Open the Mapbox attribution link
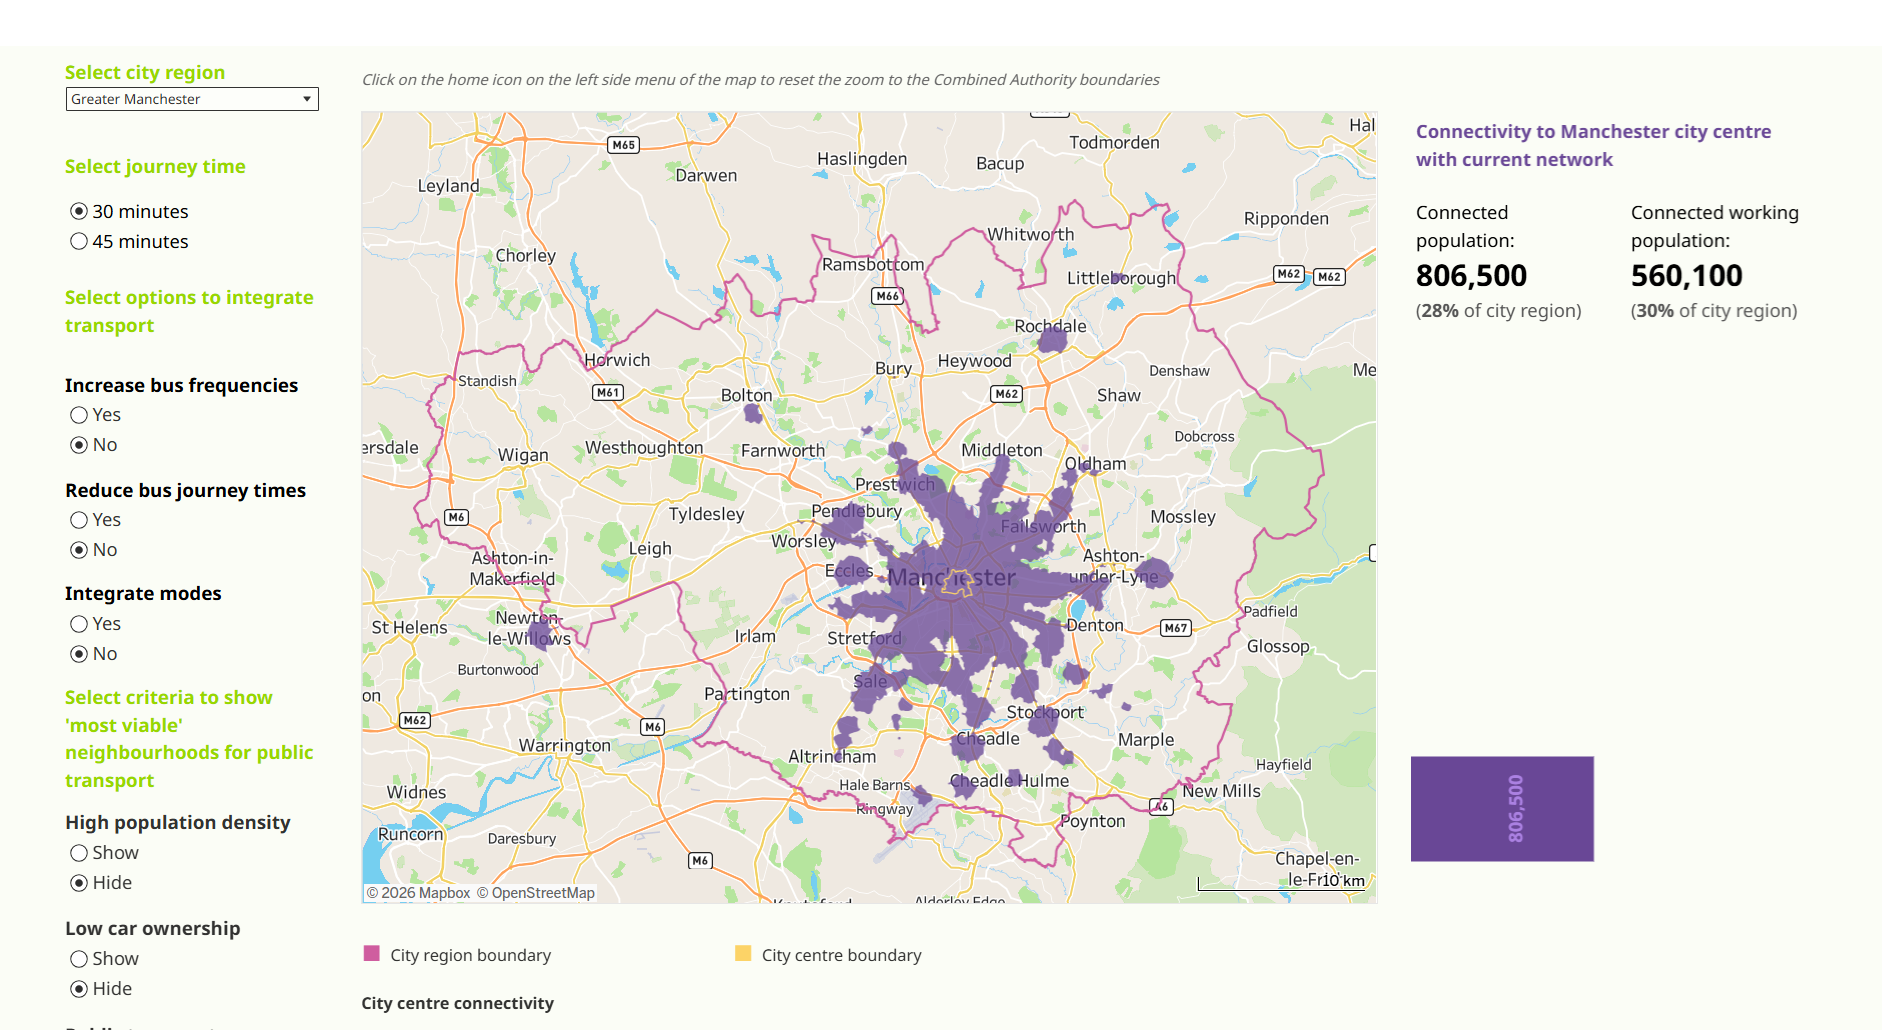This screenshot has height=1030, width=1882. coord(418,893)
